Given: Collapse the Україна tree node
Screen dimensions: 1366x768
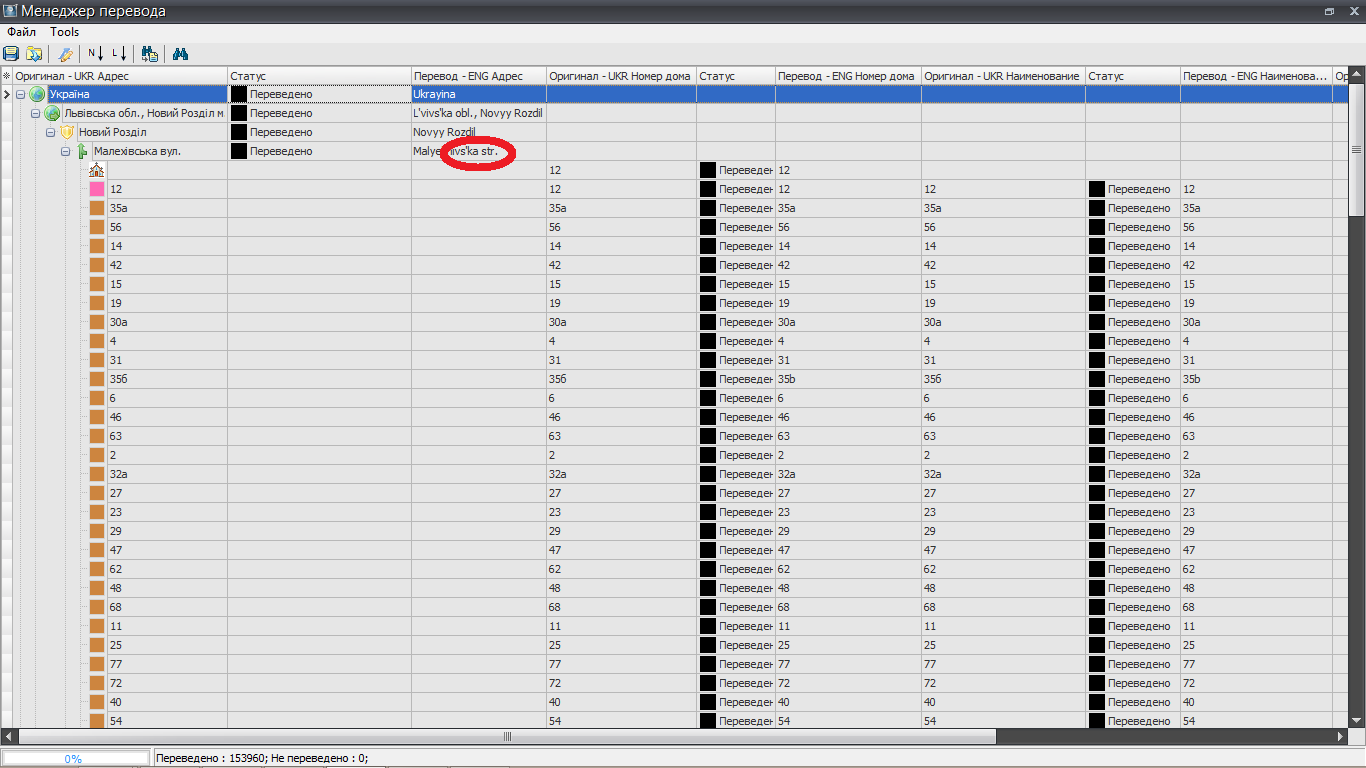Looking at the screenshot, I should point(21,94).
